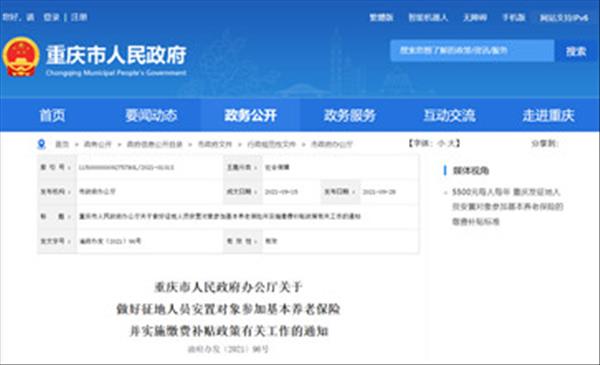Image resolution: width=600 pixels, height=365 pixels.
Task: Click 市政府文件 breadcrumb link
Action: (215, 144)
